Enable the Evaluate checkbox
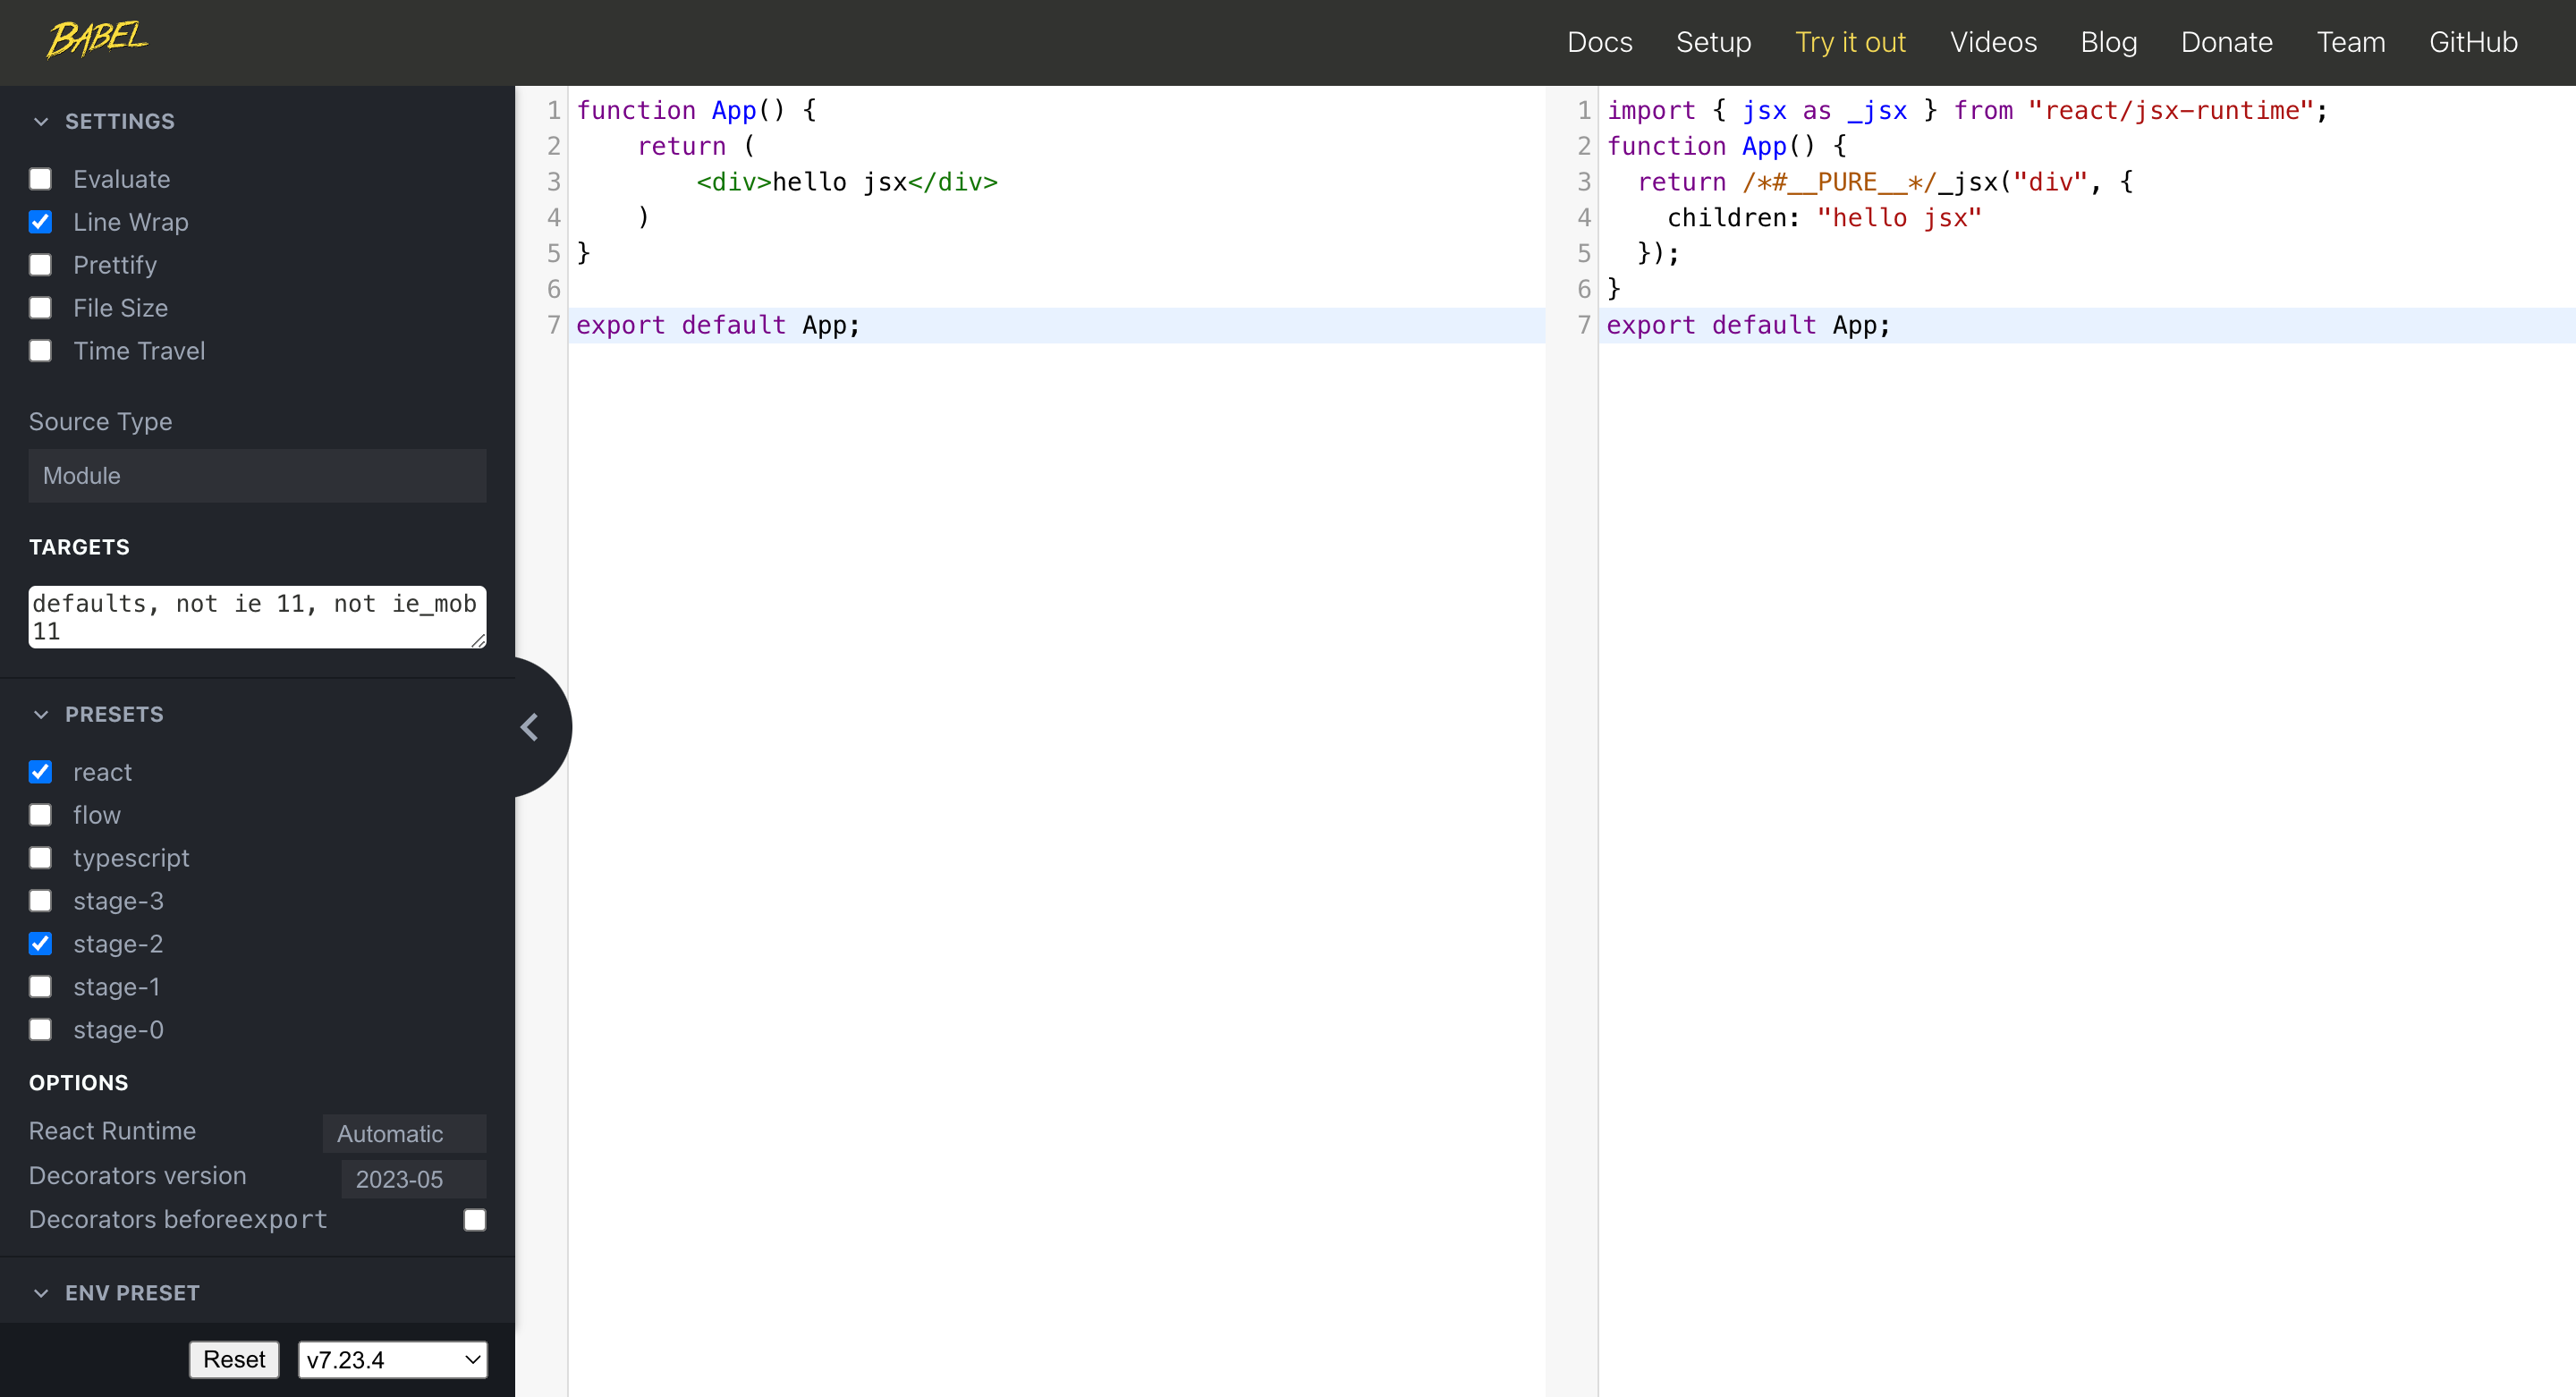The image size is (2576, 1397). click(40, 179)
